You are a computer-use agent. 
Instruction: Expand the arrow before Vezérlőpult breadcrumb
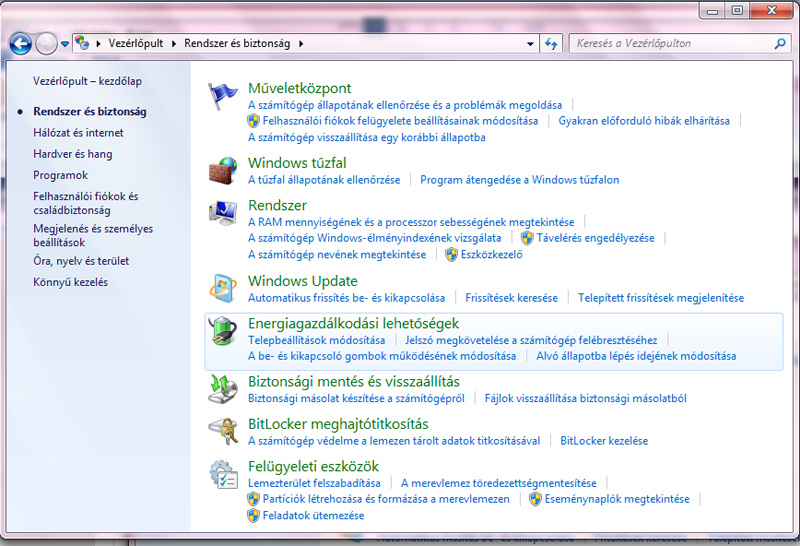coord(98,44)
